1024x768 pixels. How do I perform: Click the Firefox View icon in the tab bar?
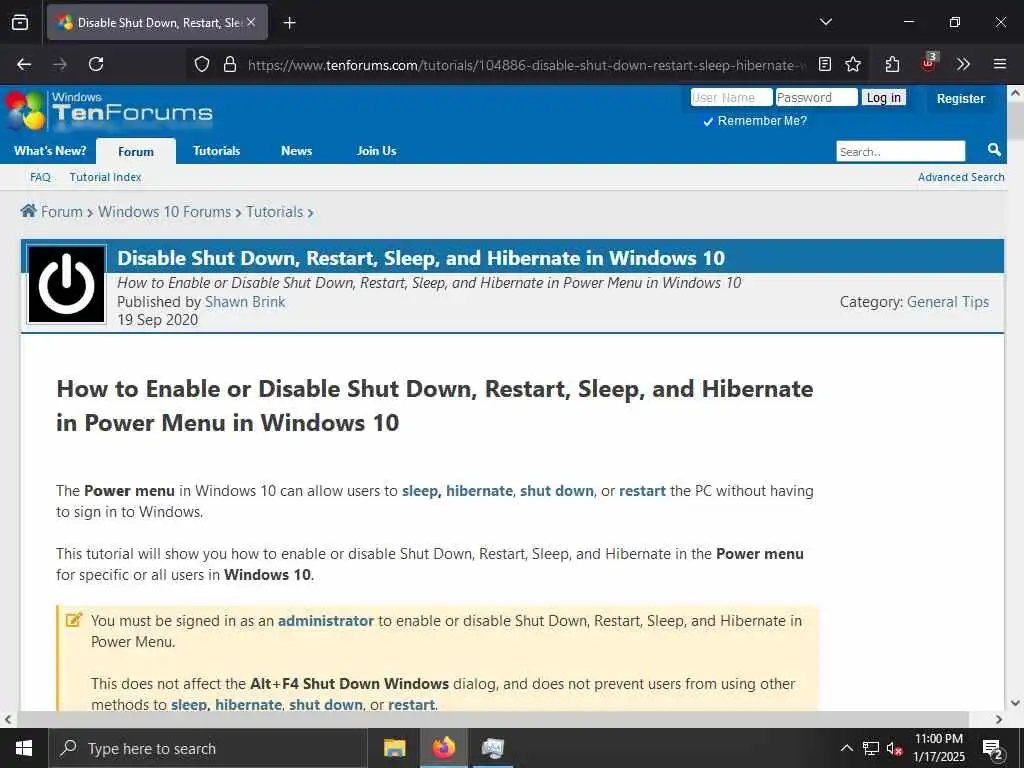pos(20,22)
